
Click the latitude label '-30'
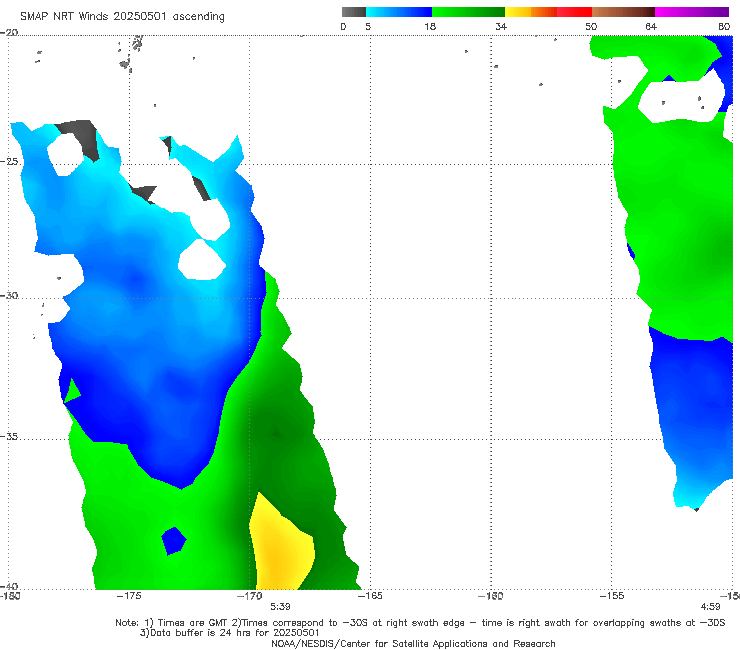click(x=9, y=295)
